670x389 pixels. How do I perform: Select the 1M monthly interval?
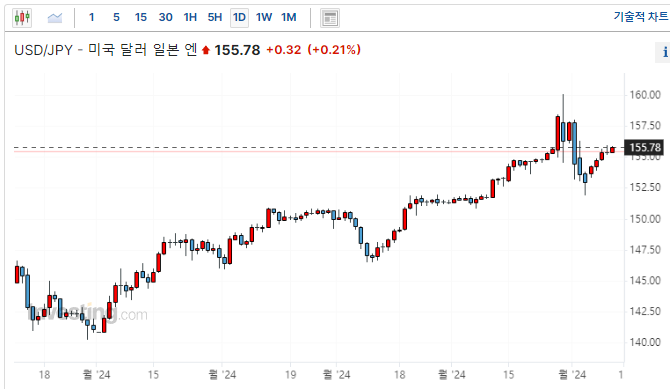tap(288, 18)
